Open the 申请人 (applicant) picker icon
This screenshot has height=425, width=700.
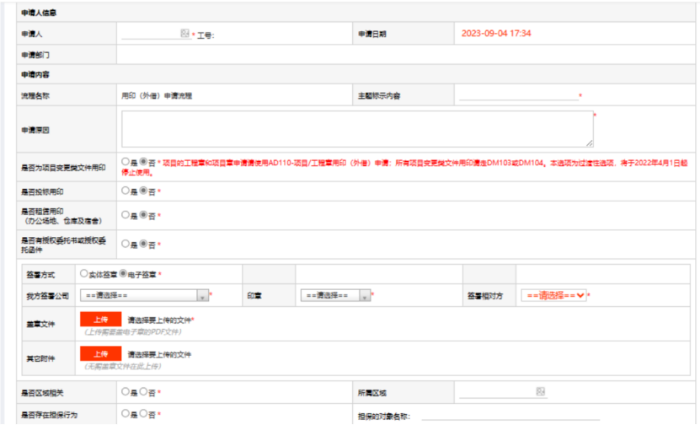(x=185, y=33)
